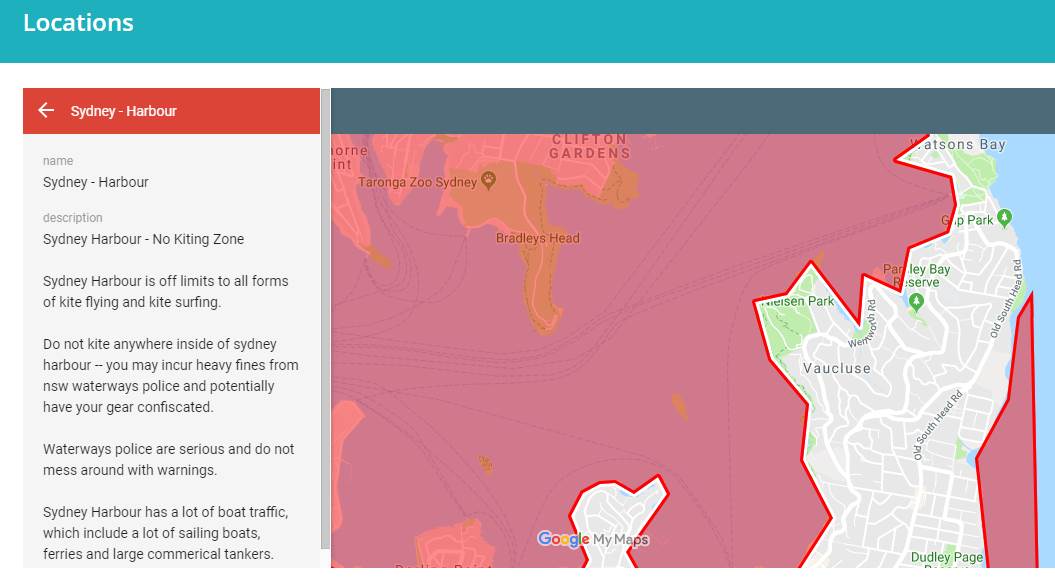Click the Wentworth Rd street label
Screen dimensions: 1055x580
pyautogui.click(x=862, y=323)
